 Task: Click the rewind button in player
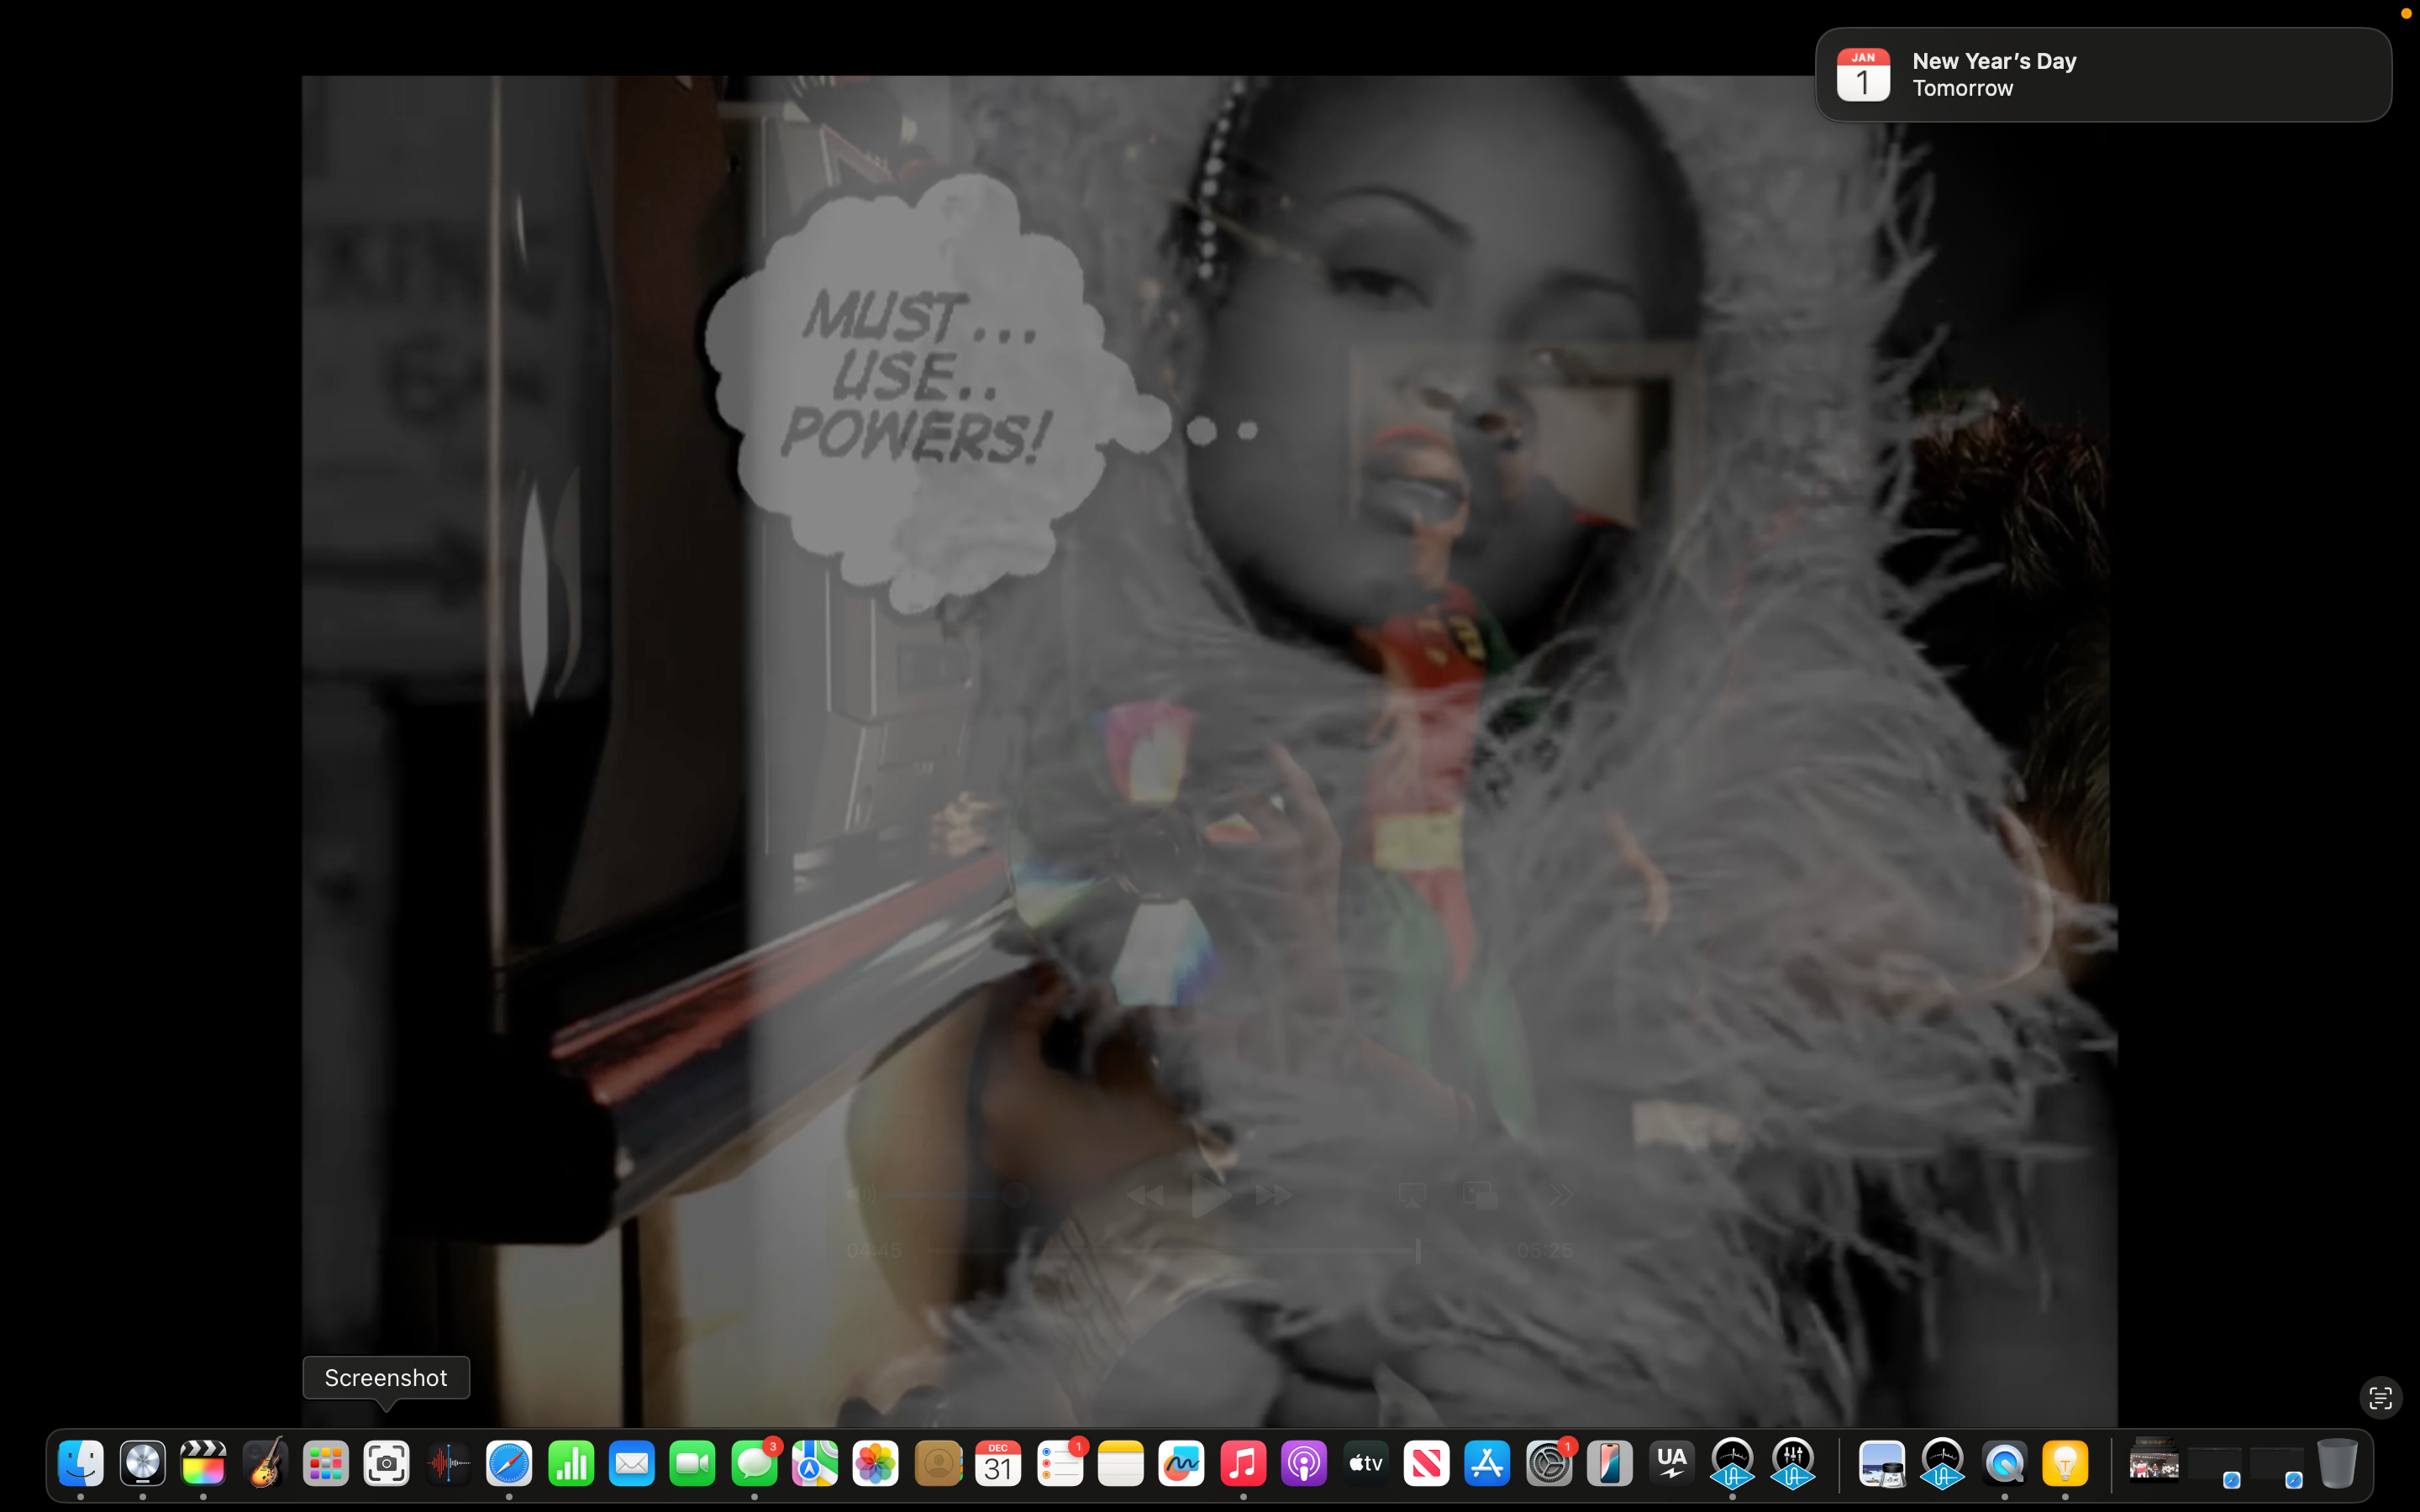1145,1195
